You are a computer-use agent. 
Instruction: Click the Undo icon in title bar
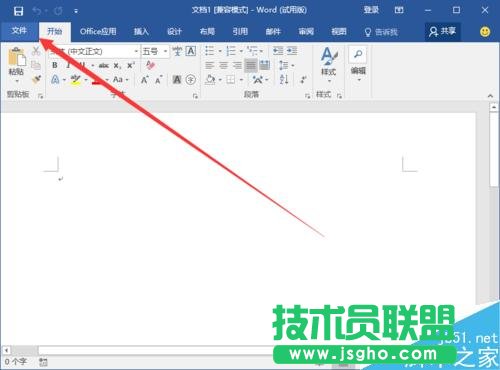37,11
